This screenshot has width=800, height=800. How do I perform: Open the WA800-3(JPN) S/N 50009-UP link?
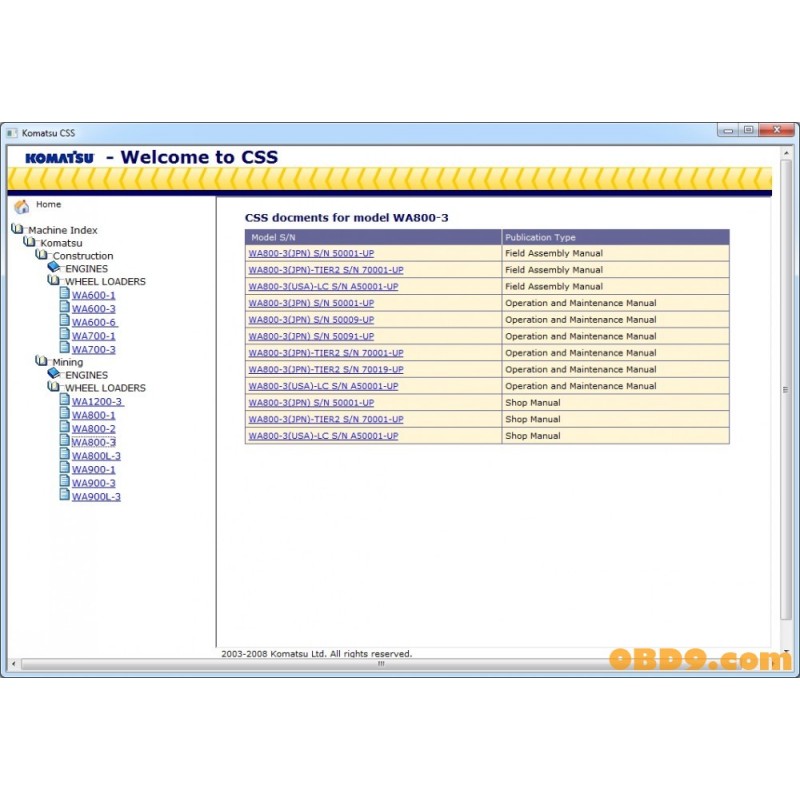tap(311, 320)
